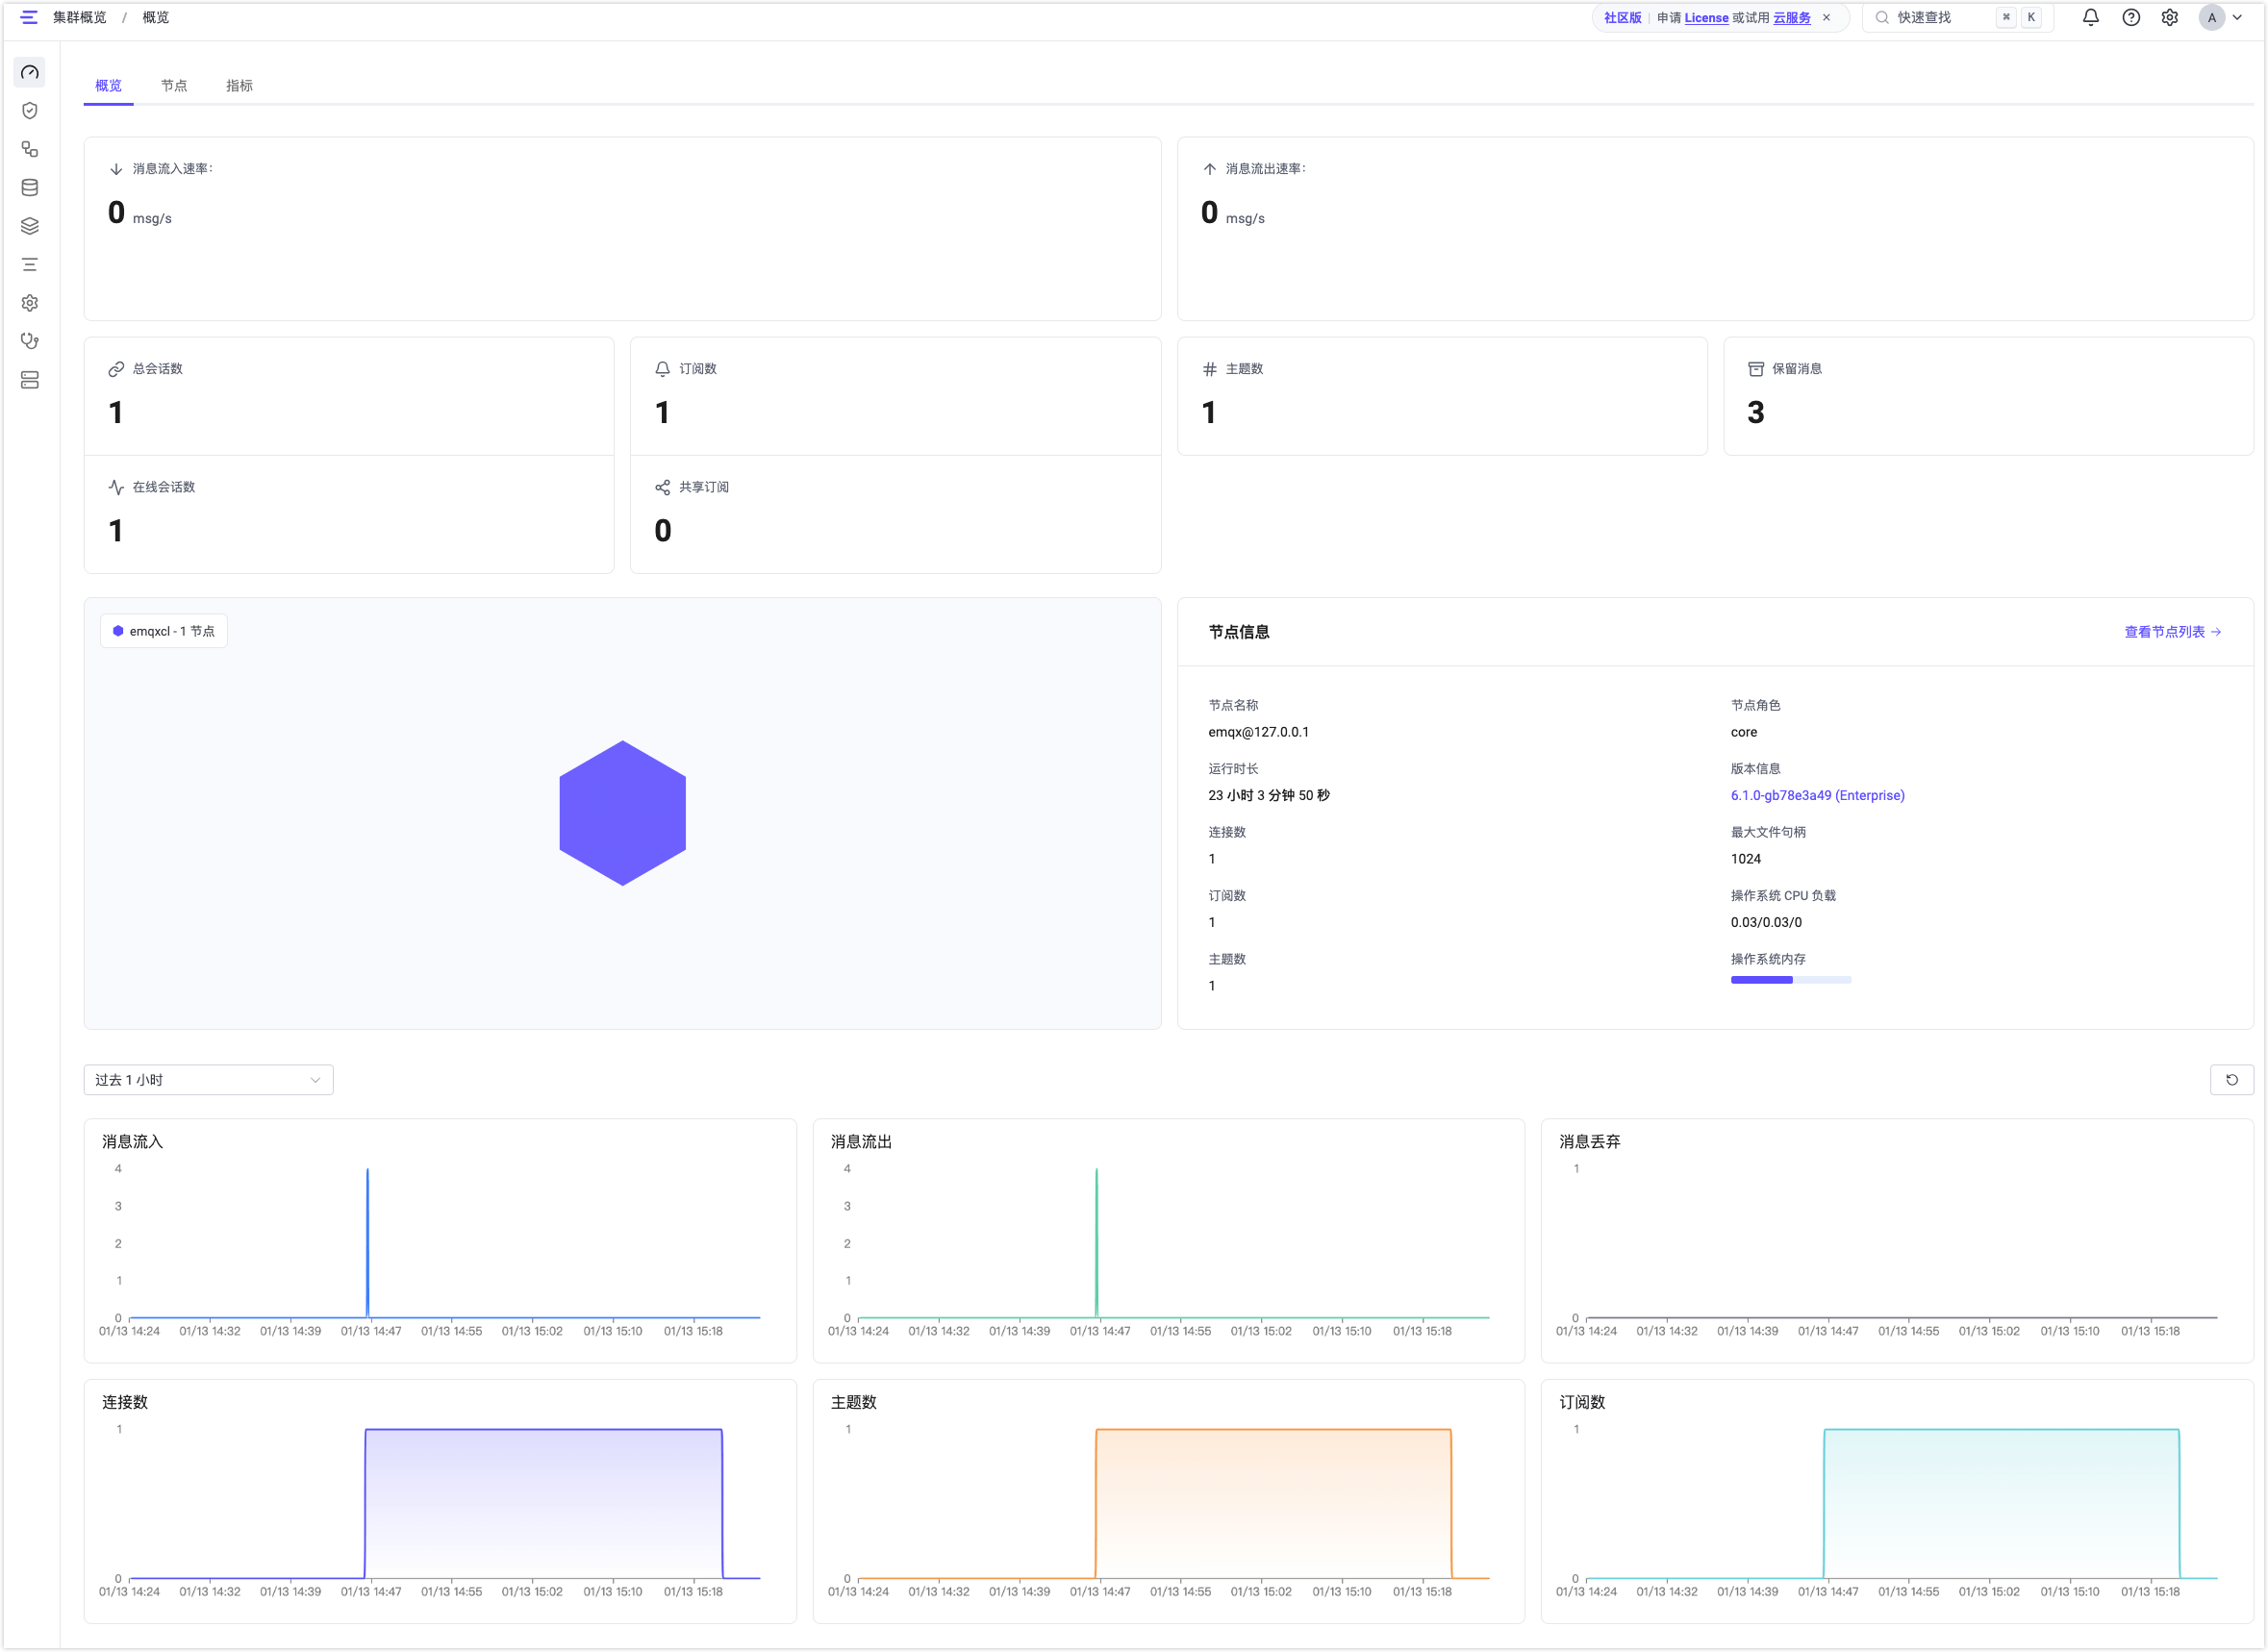Switch to the 指标 tab

(x=239, y=86)
